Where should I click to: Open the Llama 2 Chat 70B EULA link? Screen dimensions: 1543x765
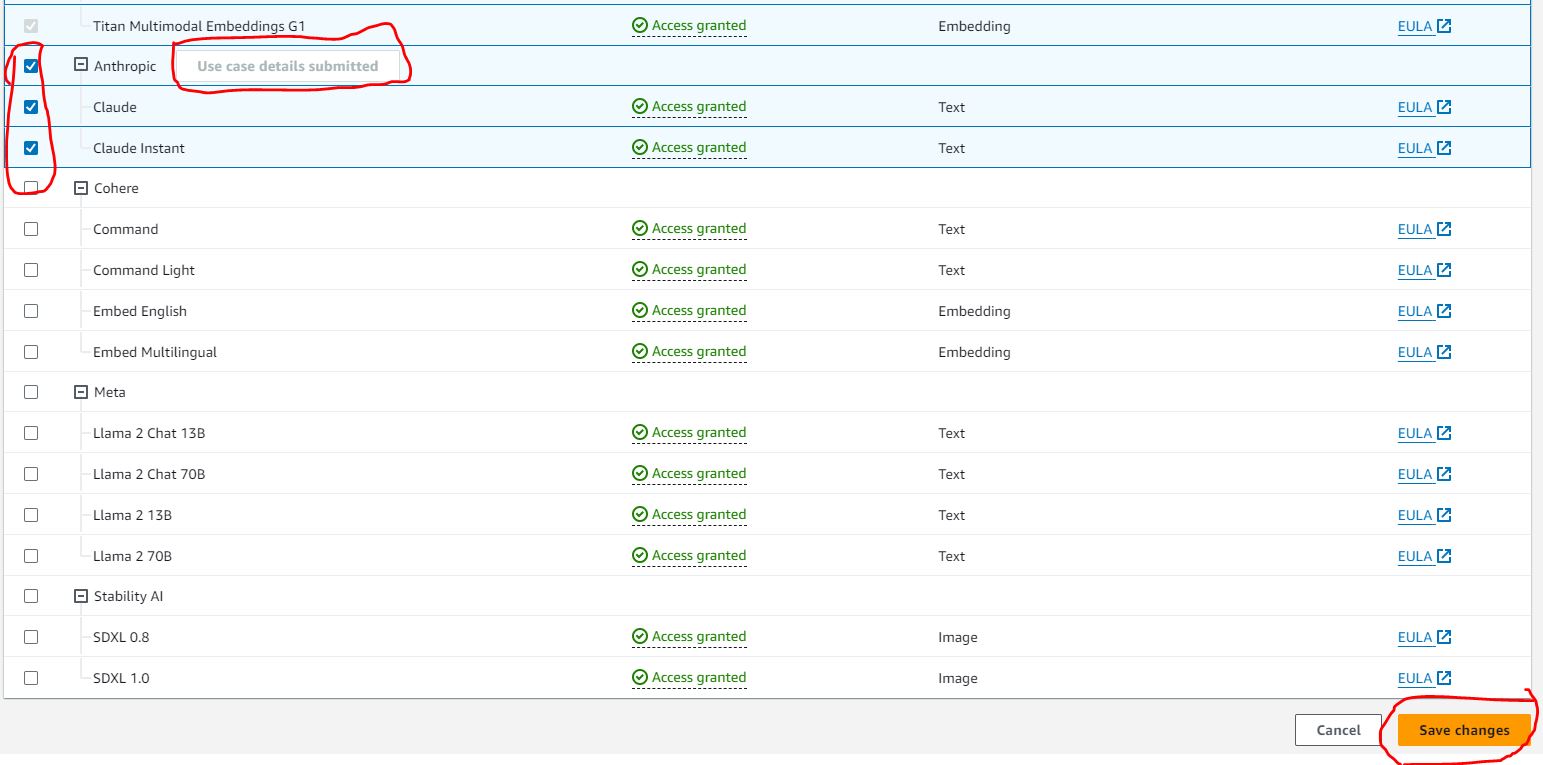click(1424, 474)
